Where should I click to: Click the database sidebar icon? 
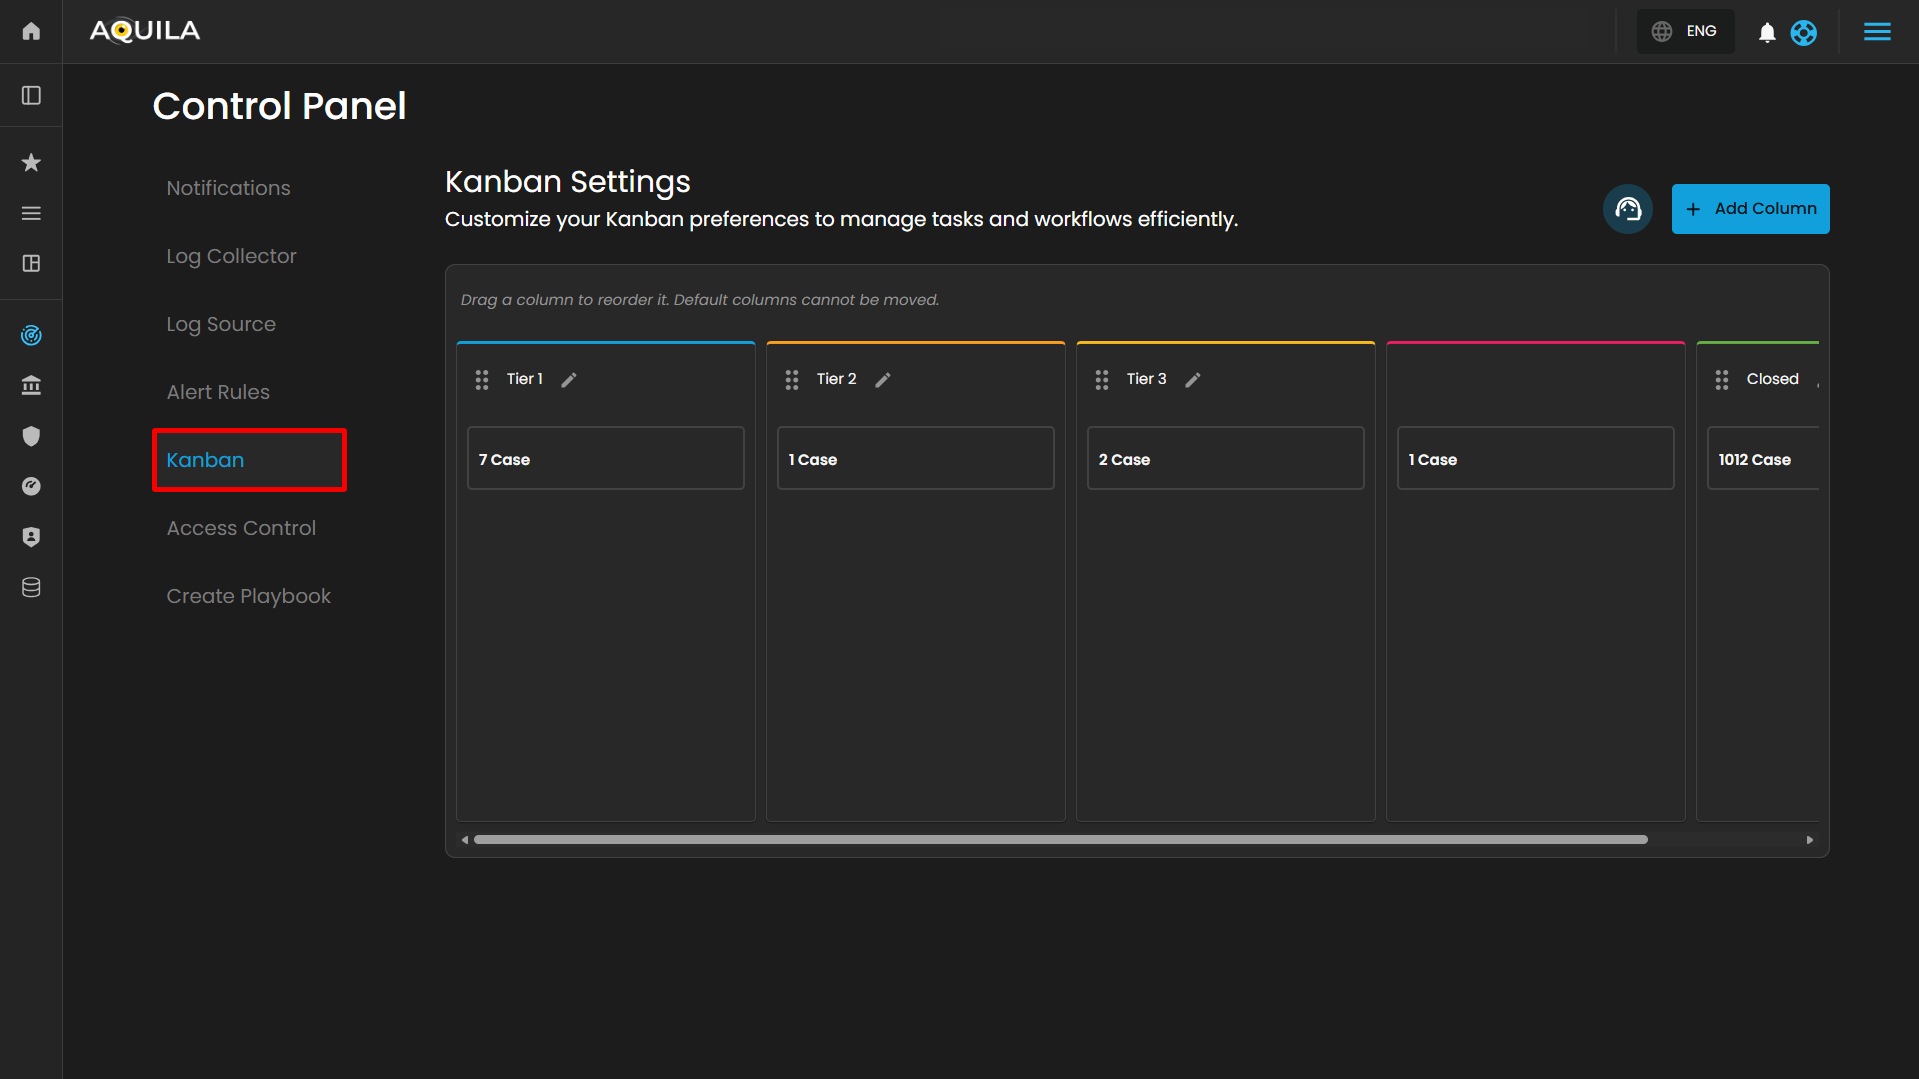31,587
